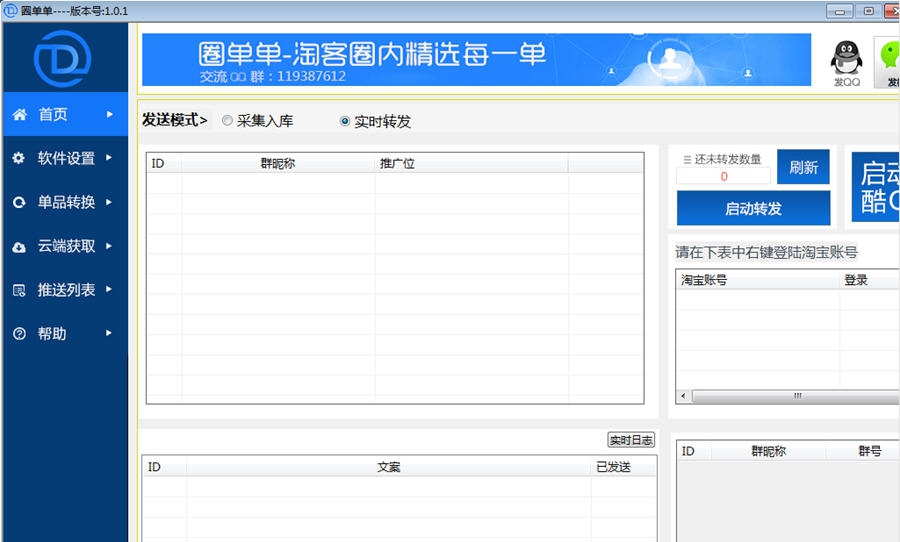This screenshot has width=900, height=542.
Task: Click the app icon in title bar
Action: [x=10, y=10]
